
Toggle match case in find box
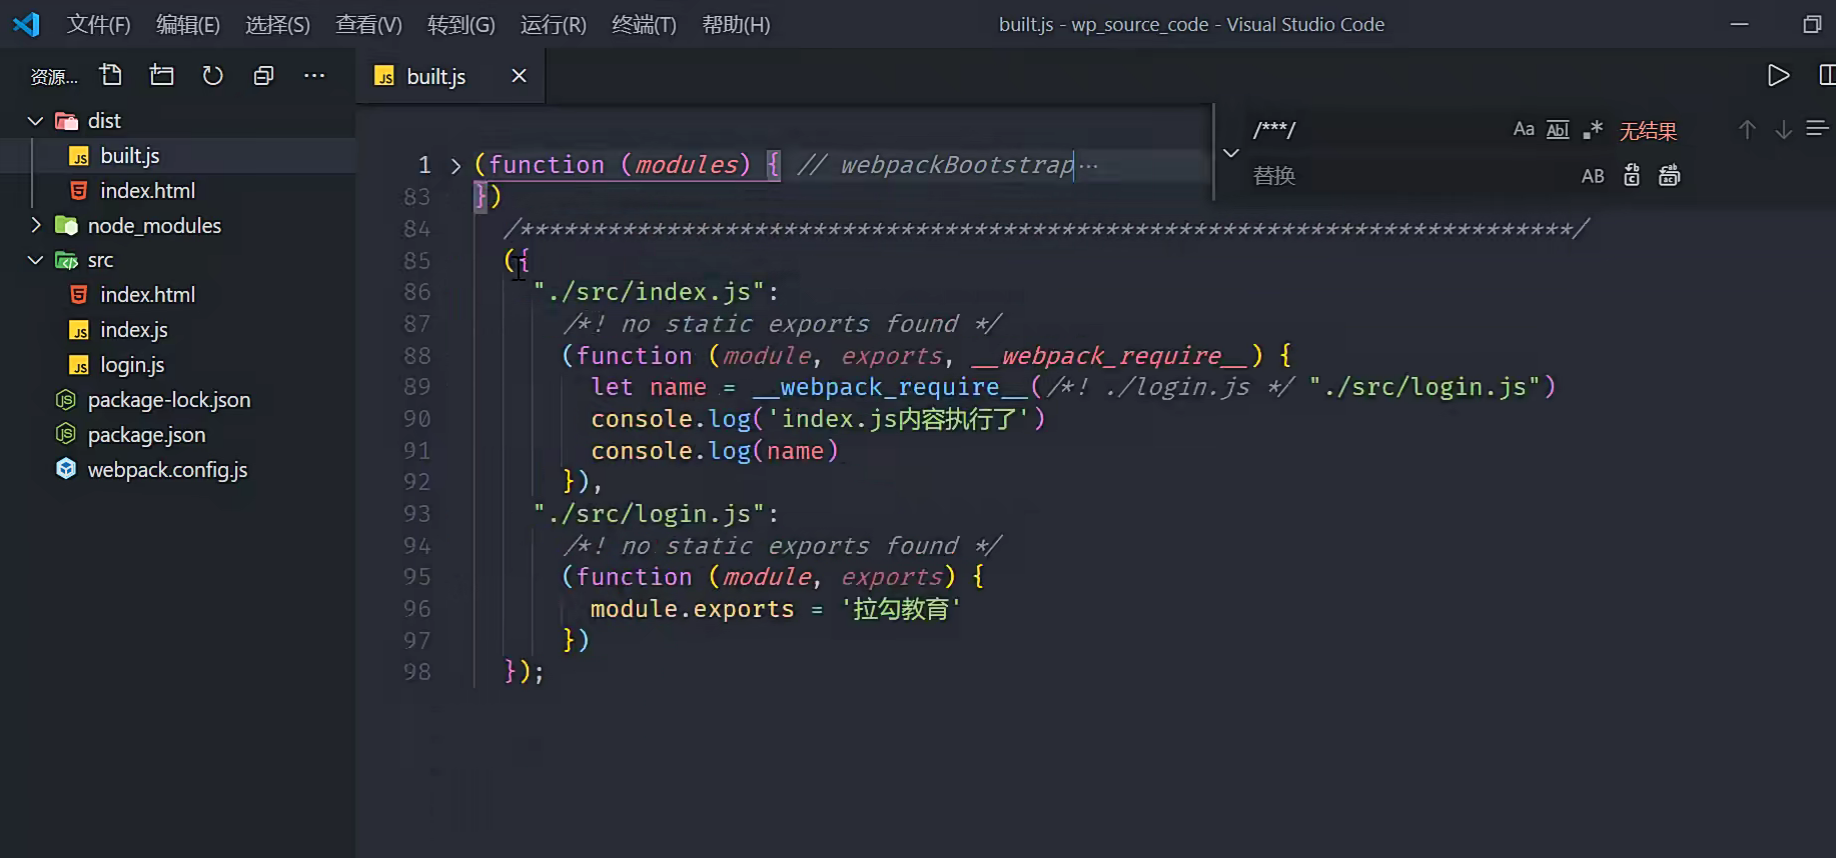click(x=1523, y=130)
